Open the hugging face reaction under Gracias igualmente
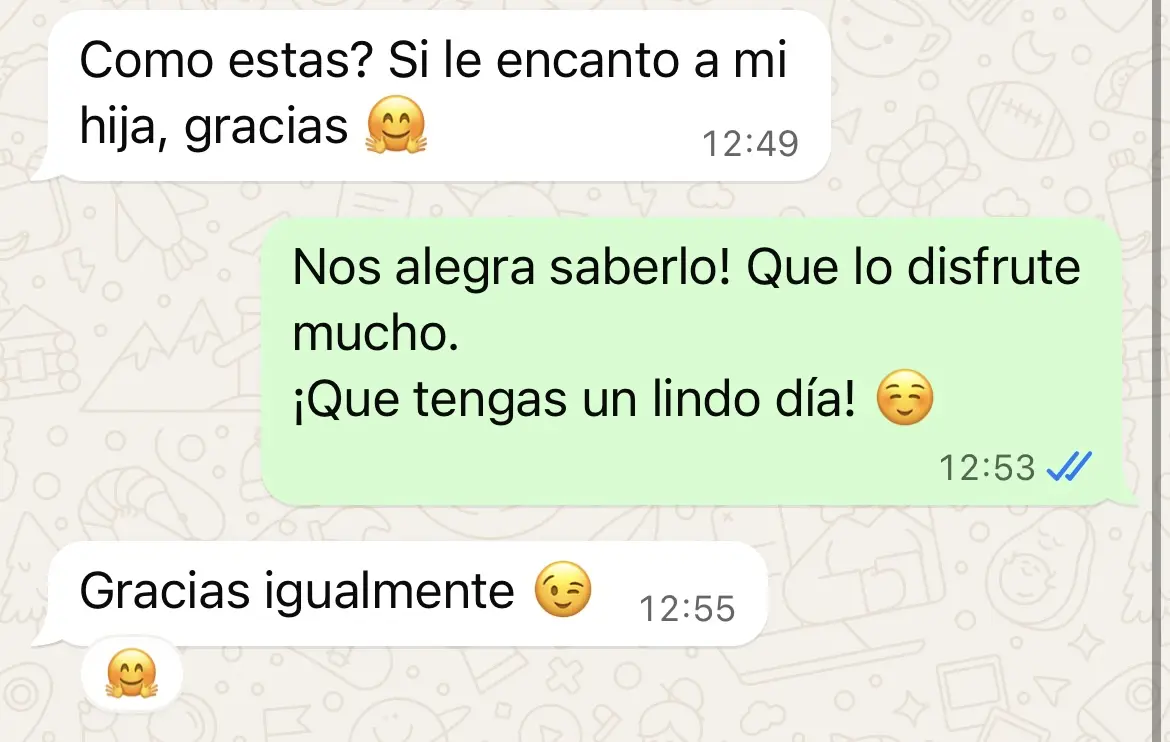The image size is (1170, 742). coord(132,673)
